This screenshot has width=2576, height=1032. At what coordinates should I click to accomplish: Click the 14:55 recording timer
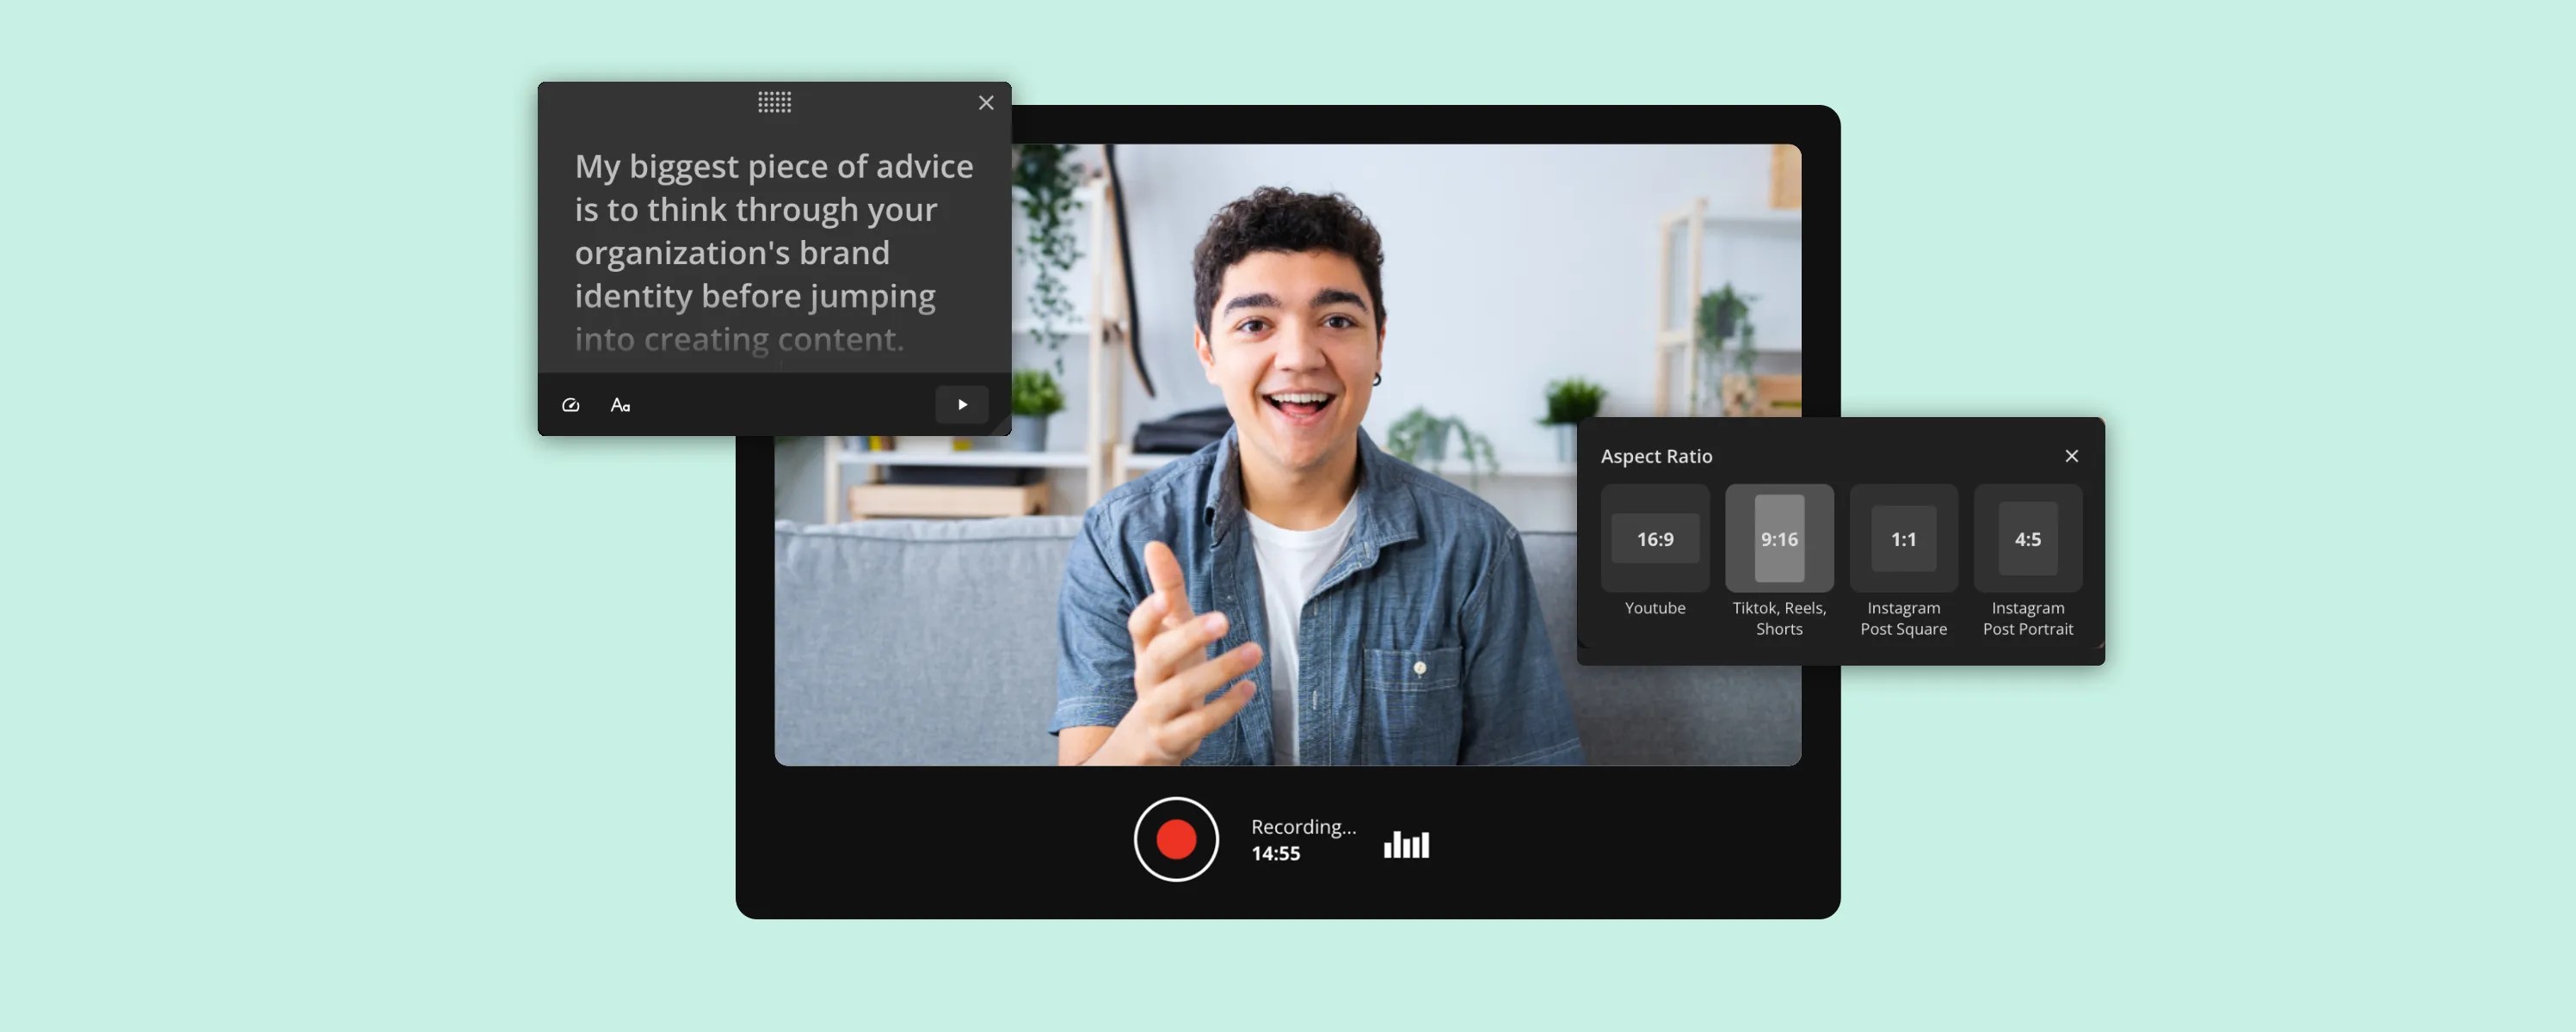point(1275,854)
